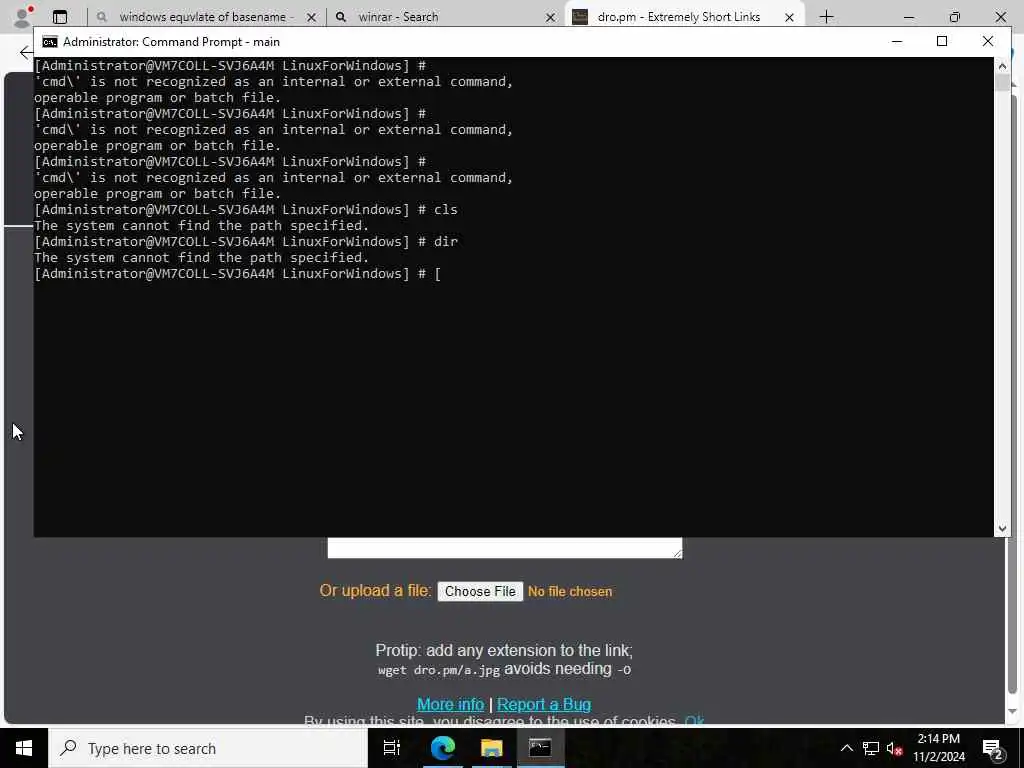
Task: Click the last prompt line ending with '['
Action: [238, 274]
